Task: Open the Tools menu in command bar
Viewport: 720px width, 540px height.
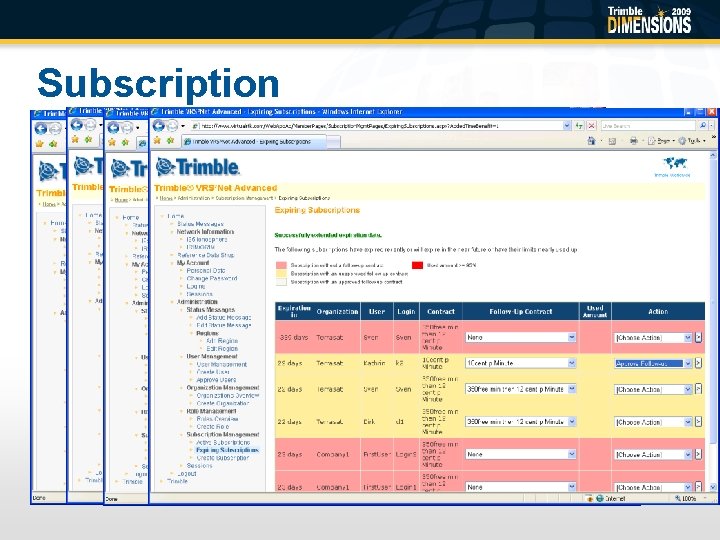Action: (691, 141)
